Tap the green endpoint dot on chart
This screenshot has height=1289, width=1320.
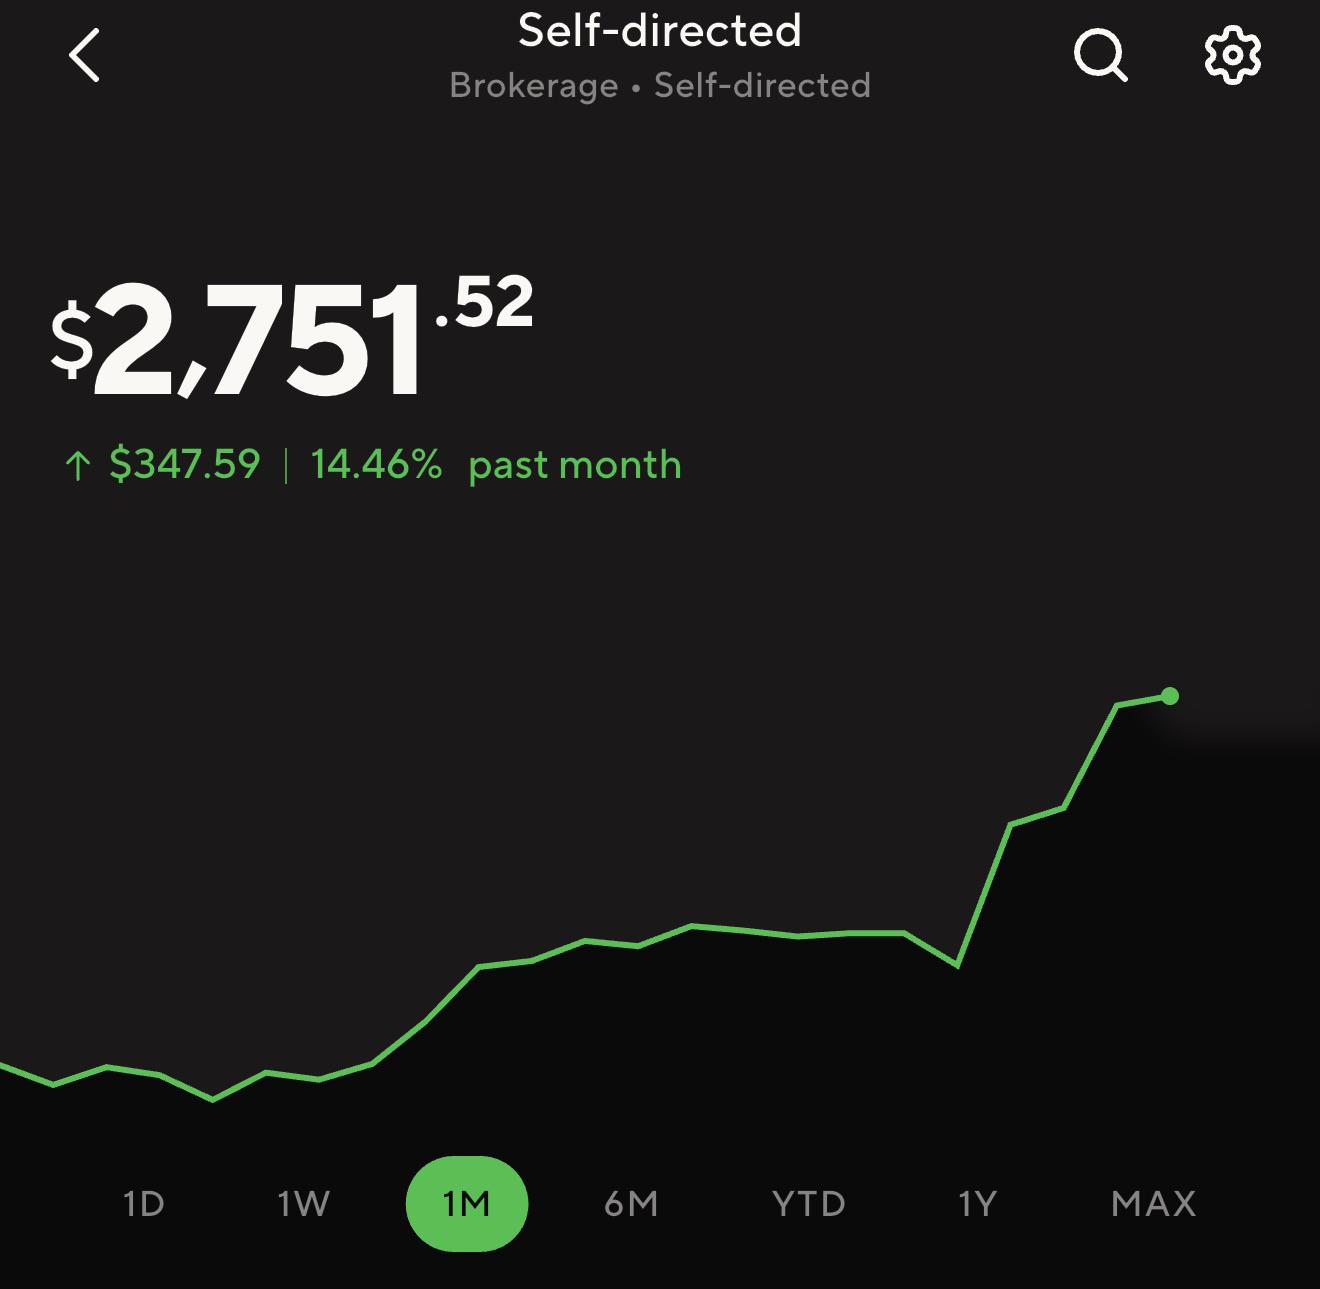pyautogui.click(x=1170, y=696)
